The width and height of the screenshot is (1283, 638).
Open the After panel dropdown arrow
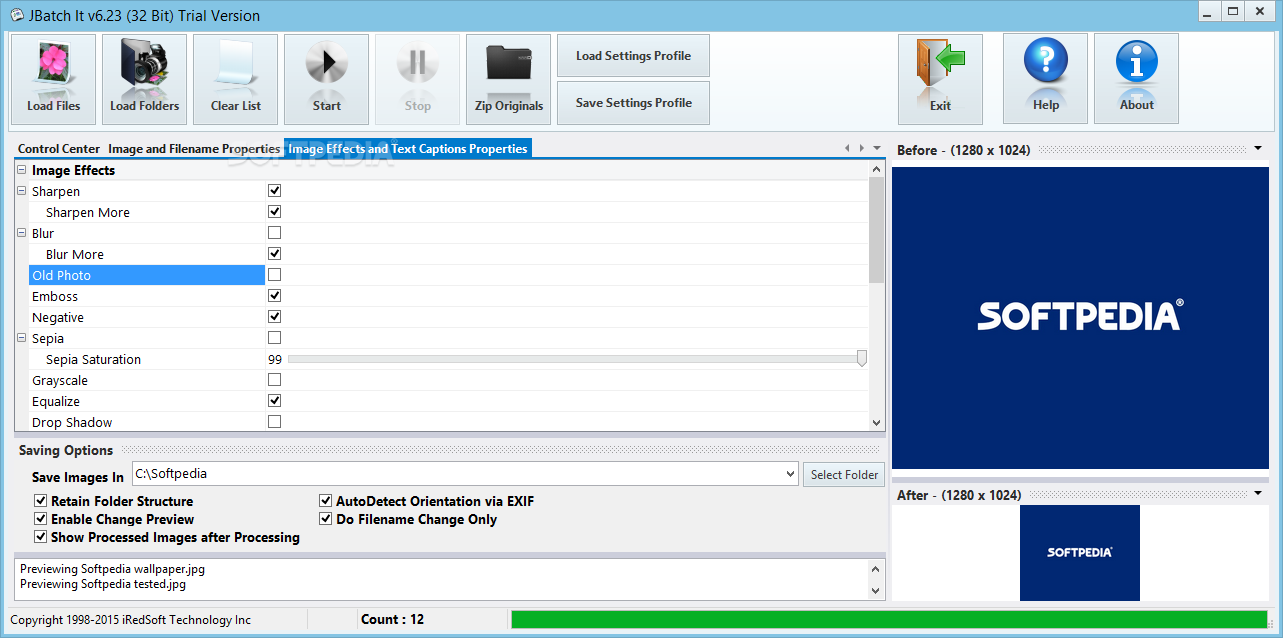(1257, 494)
